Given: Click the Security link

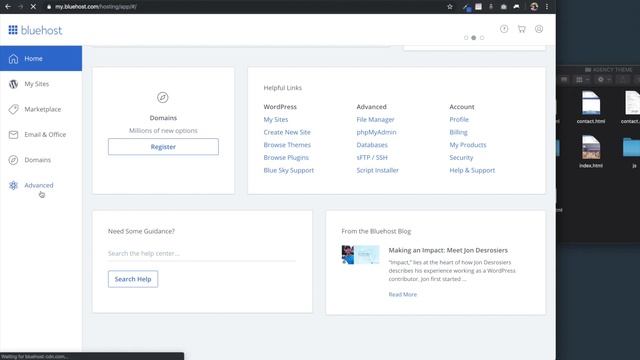Looking at the screenshot, I should pos(461,158).
